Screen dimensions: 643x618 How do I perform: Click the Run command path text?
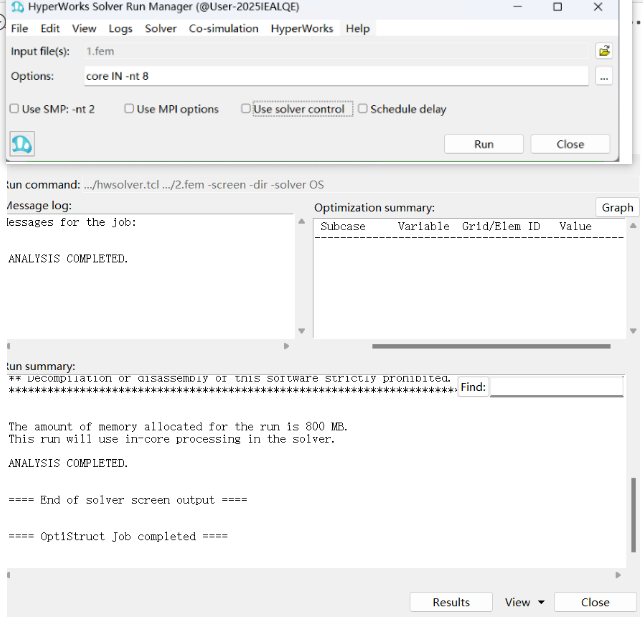(x=204, y=185)
